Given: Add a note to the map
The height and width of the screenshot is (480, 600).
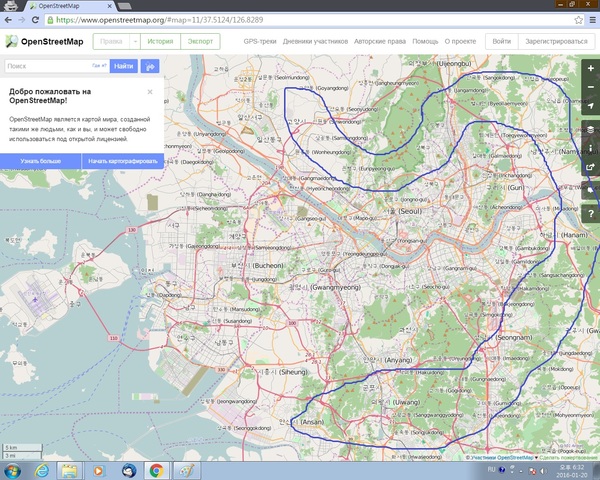Looking at the screenshot, I should tap(591, 189).
